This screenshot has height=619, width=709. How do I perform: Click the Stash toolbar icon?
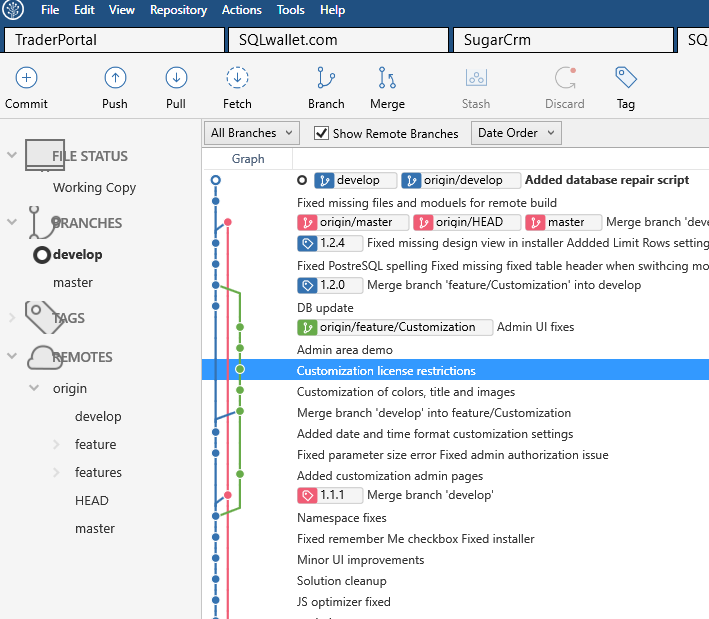point(476,78)
